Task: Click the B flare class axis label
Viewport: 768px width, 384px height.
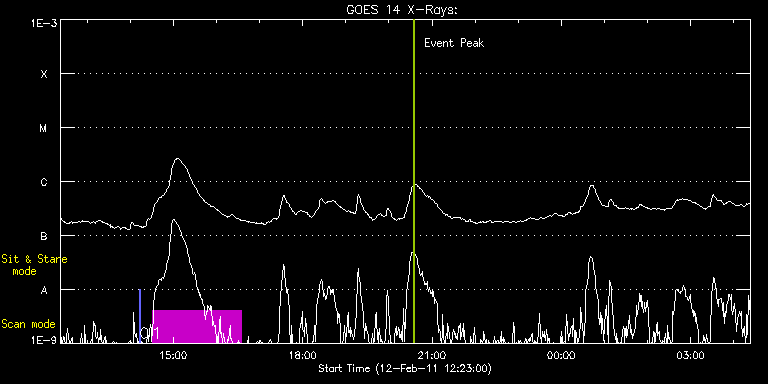Action: (x=44, y=236)
